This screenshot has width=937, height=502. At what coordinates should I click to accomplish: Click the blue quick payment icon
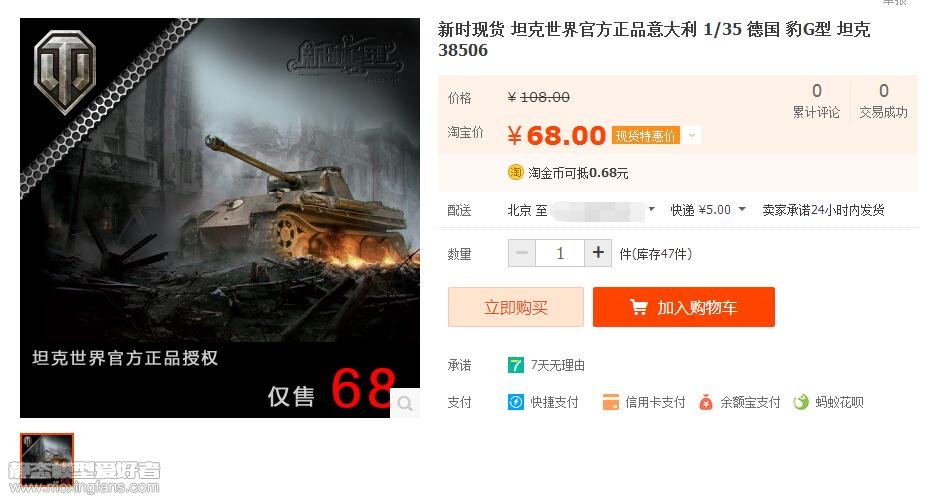click(x=516, y=402)
